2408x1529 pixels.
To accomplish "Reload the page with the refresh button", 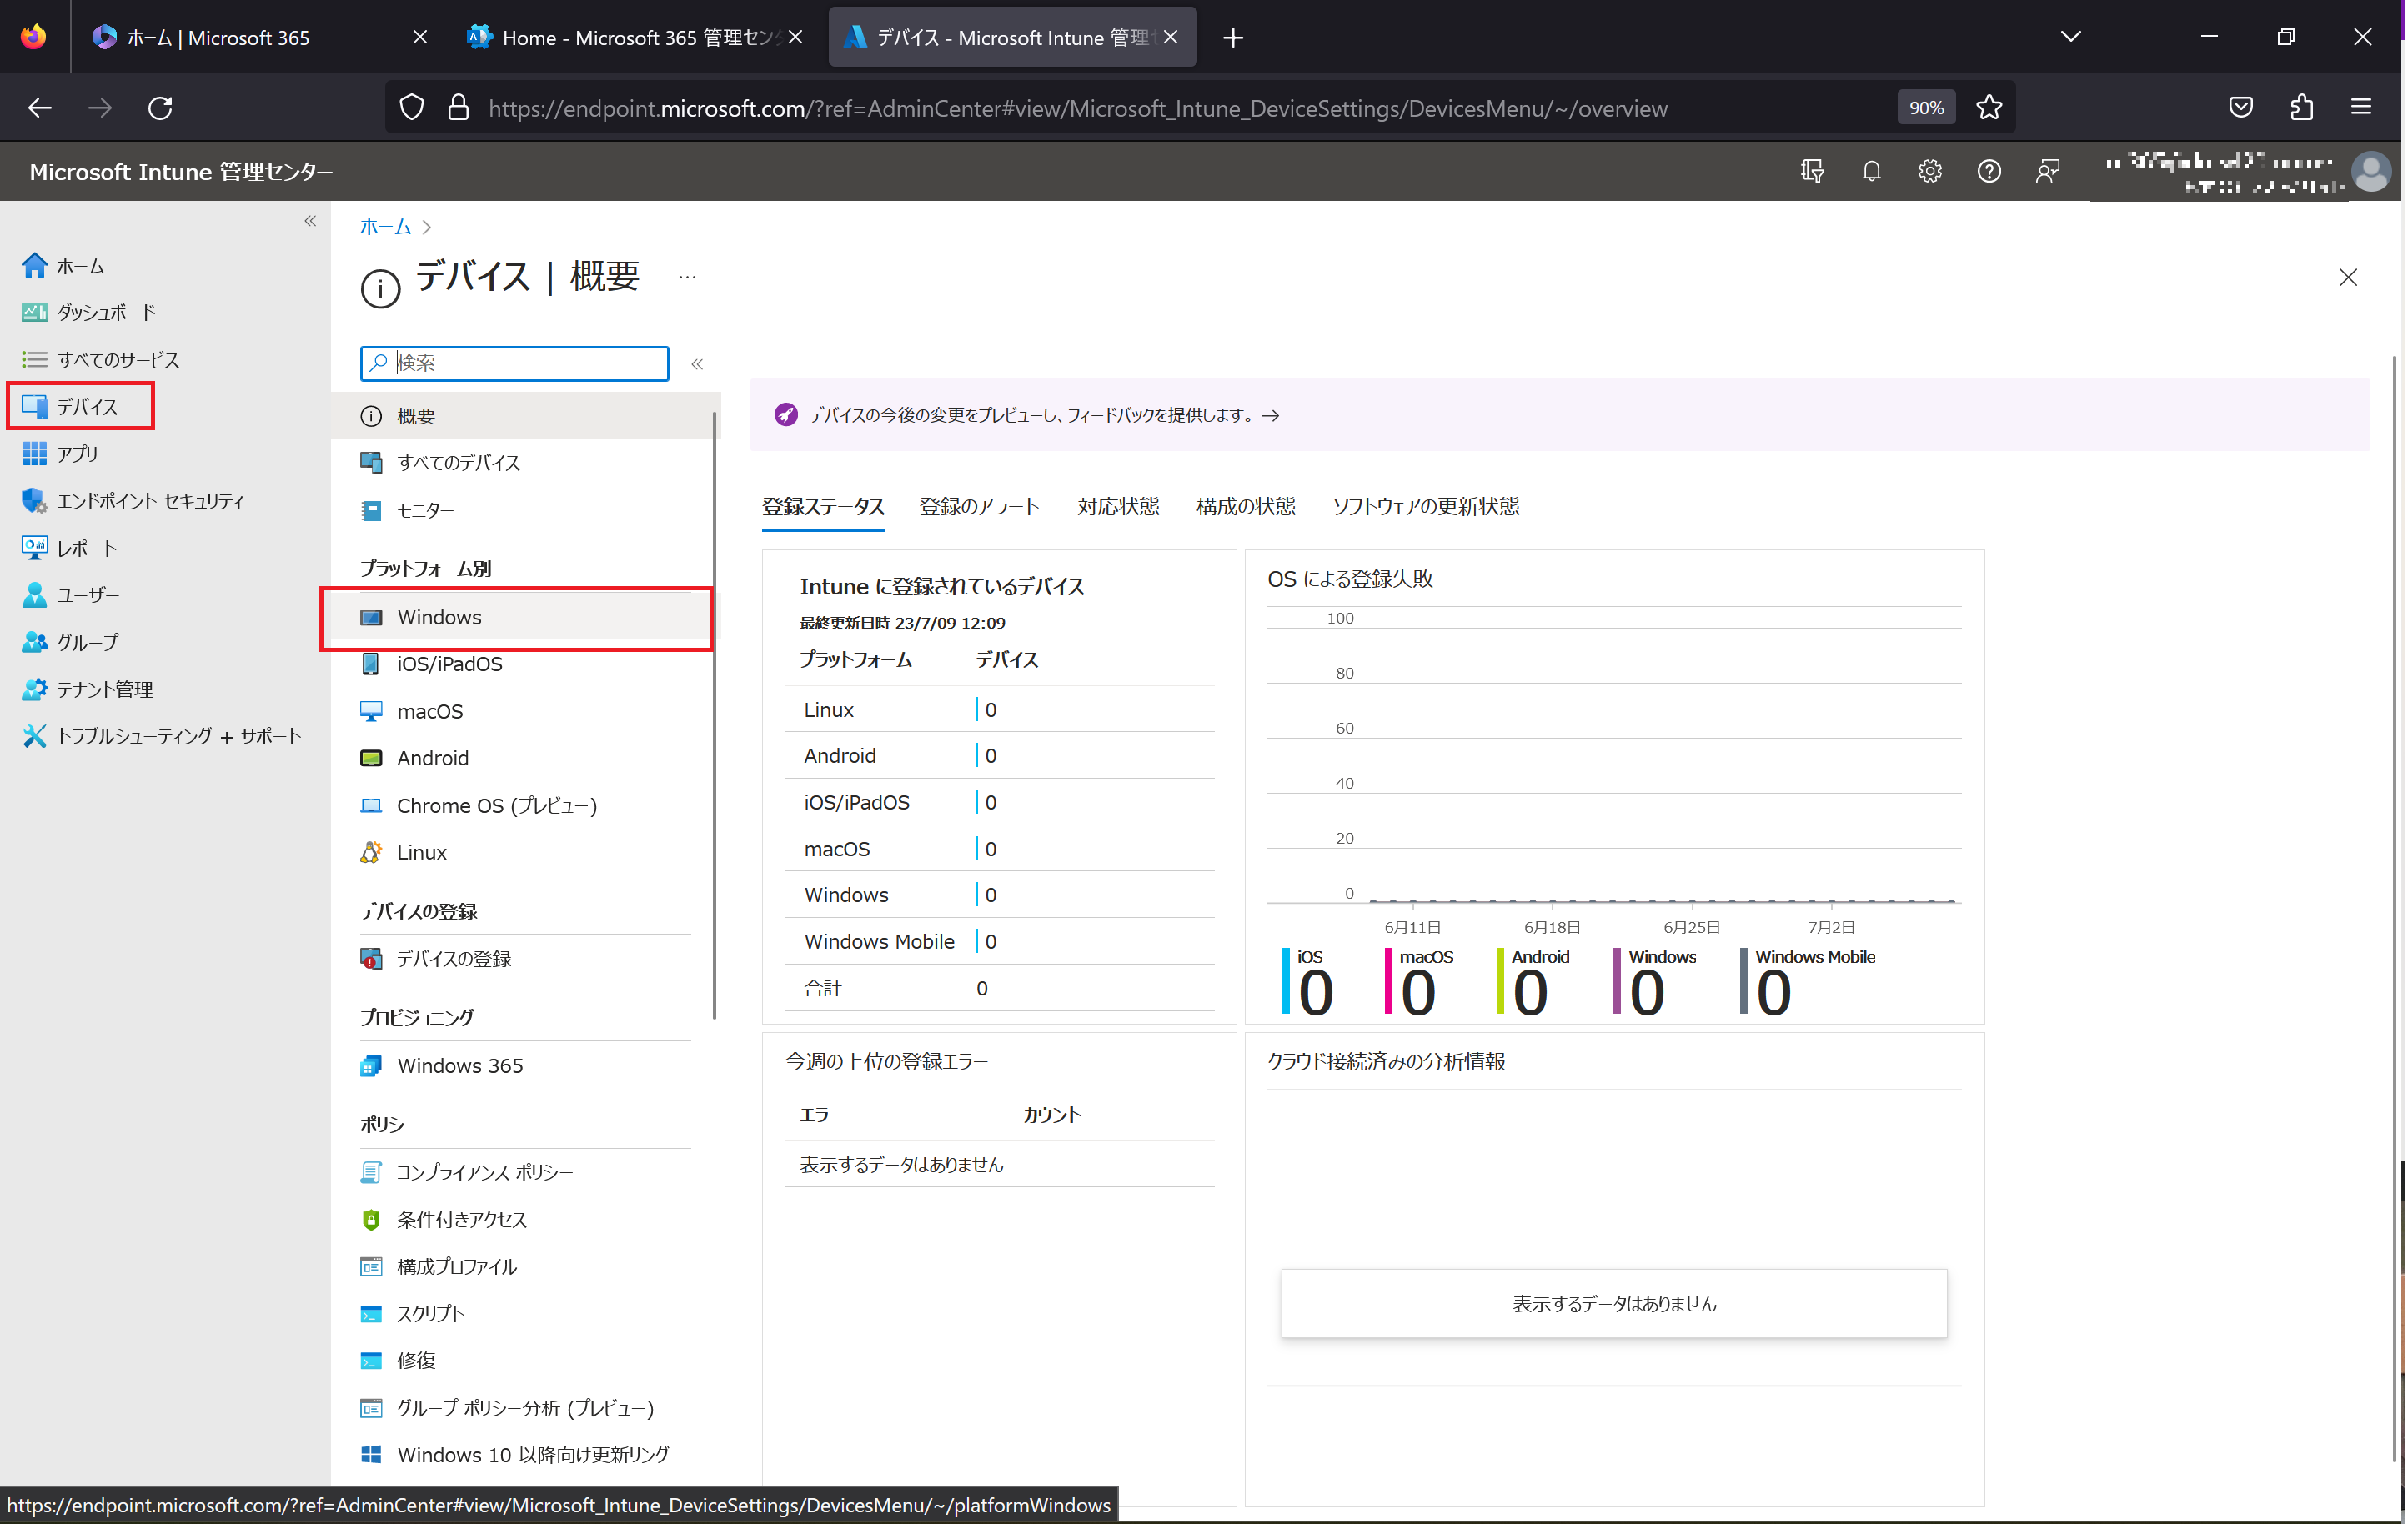I will tap(161, 108).
